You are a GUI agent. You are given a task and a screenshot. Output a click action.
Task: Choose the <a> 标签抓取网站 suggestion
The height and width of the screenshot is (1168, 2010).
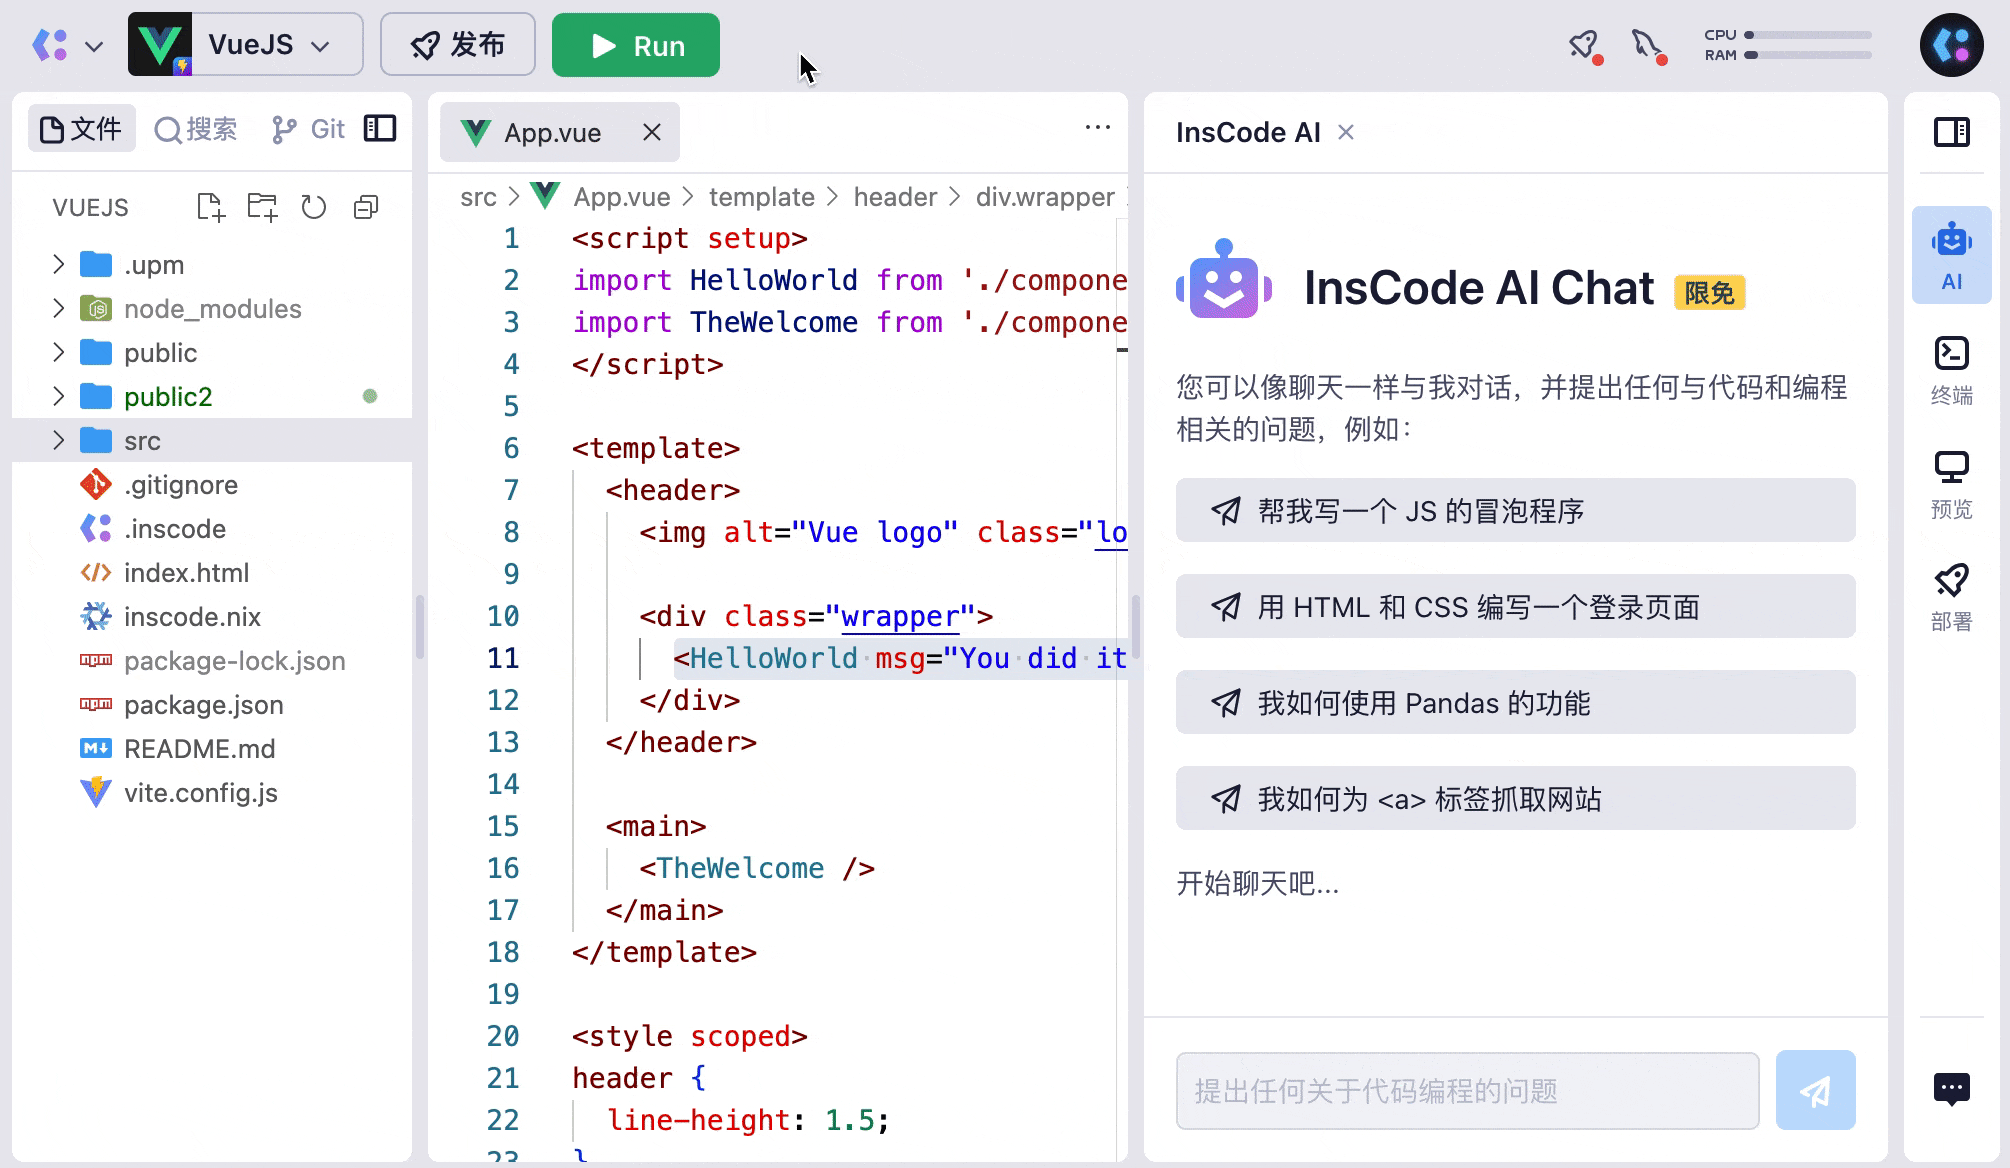click(1515, 798)
